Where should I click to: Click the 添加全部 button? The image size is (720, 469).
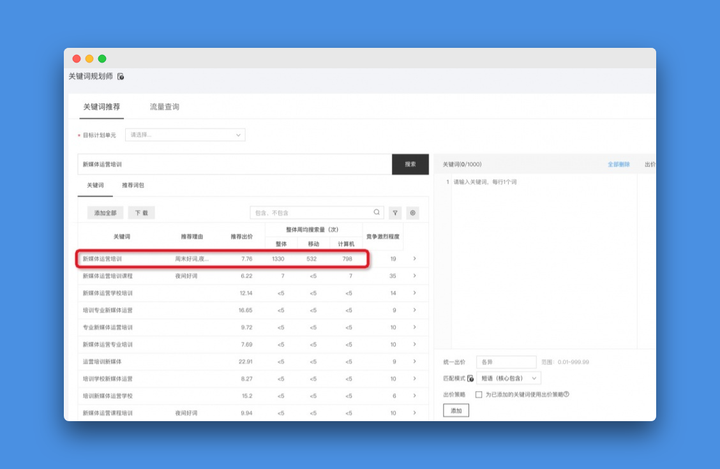105,213
